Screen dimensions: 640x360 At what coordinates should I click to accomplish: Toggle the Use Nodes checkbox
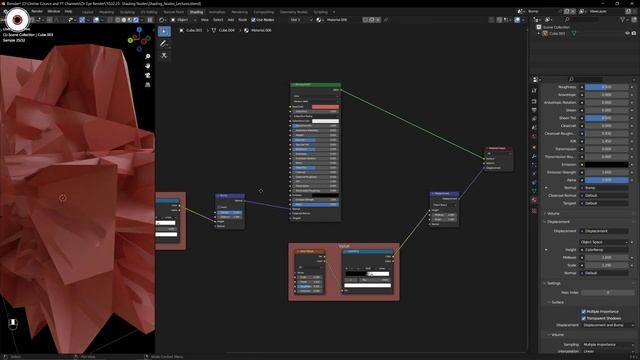[253, 20]
